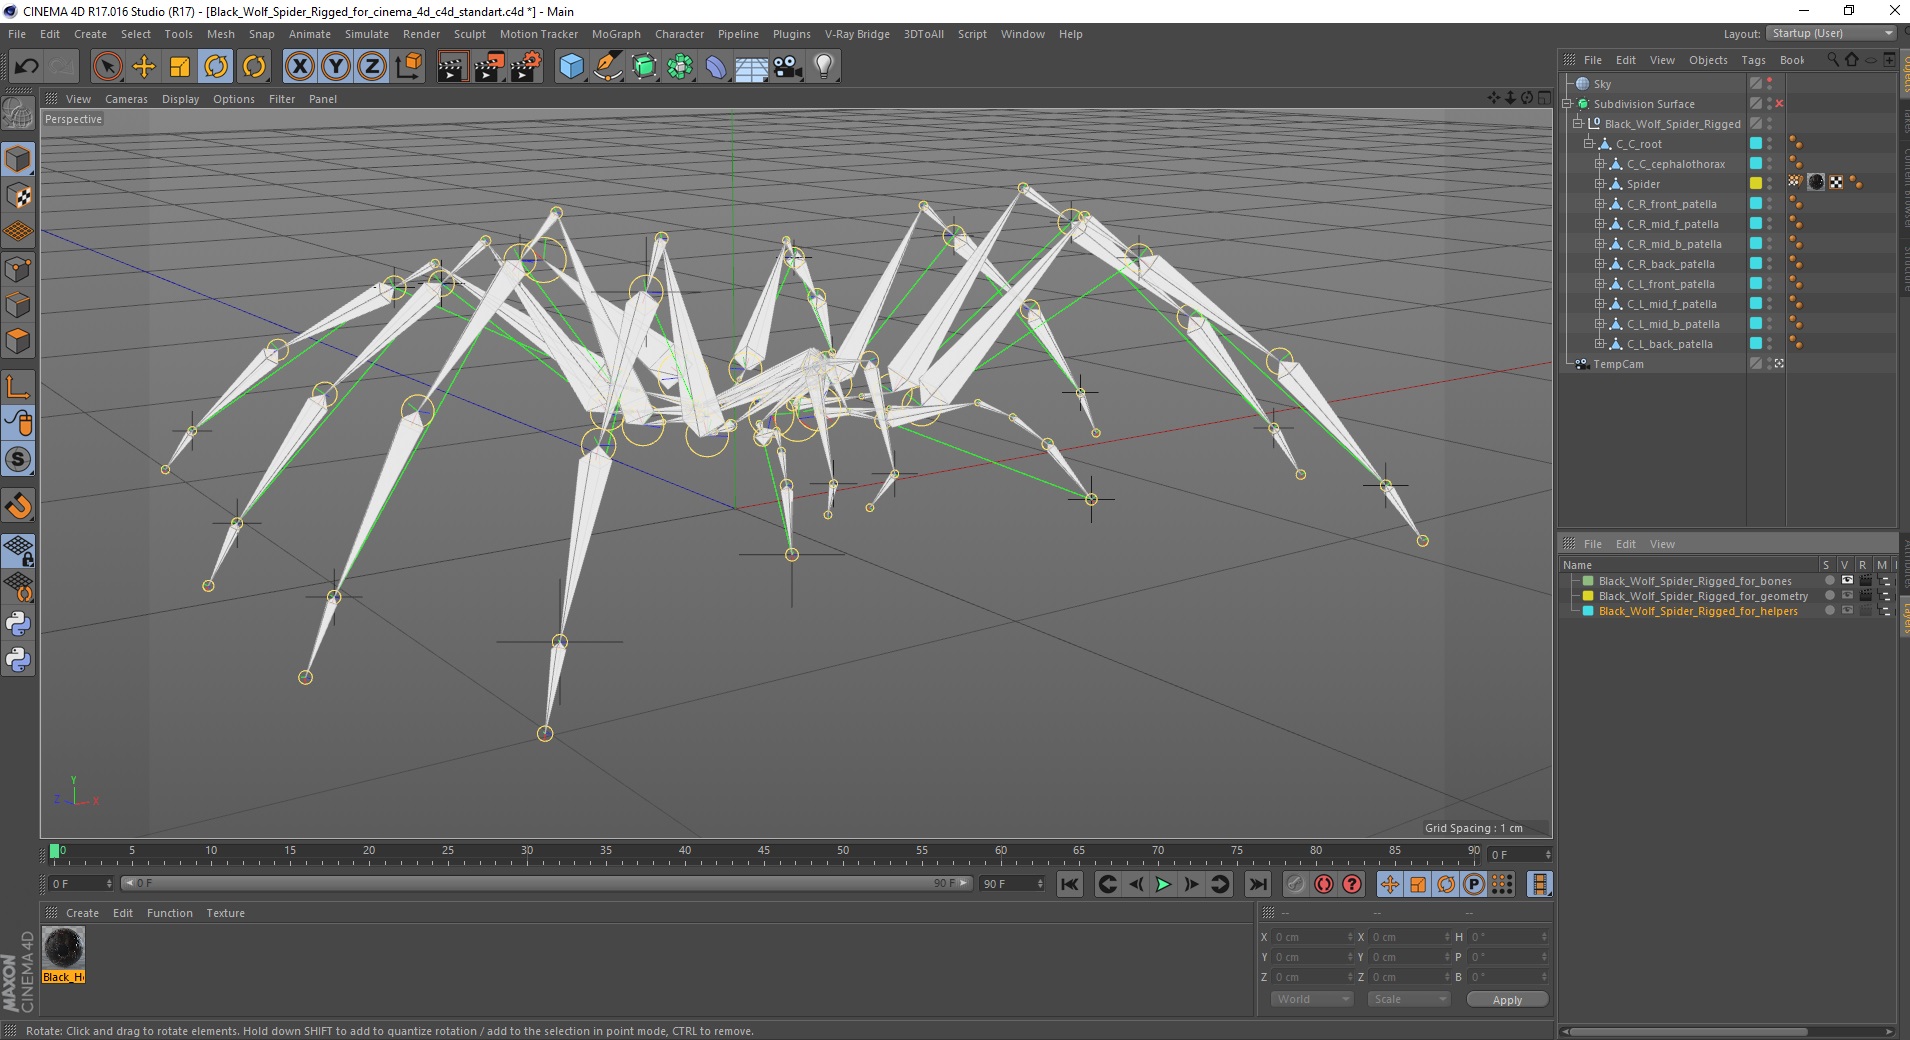Collapse the C_C_root joint
Image resolution: width=1910 pixels, height=1040 pixels.
click(x=1588, y=144)
